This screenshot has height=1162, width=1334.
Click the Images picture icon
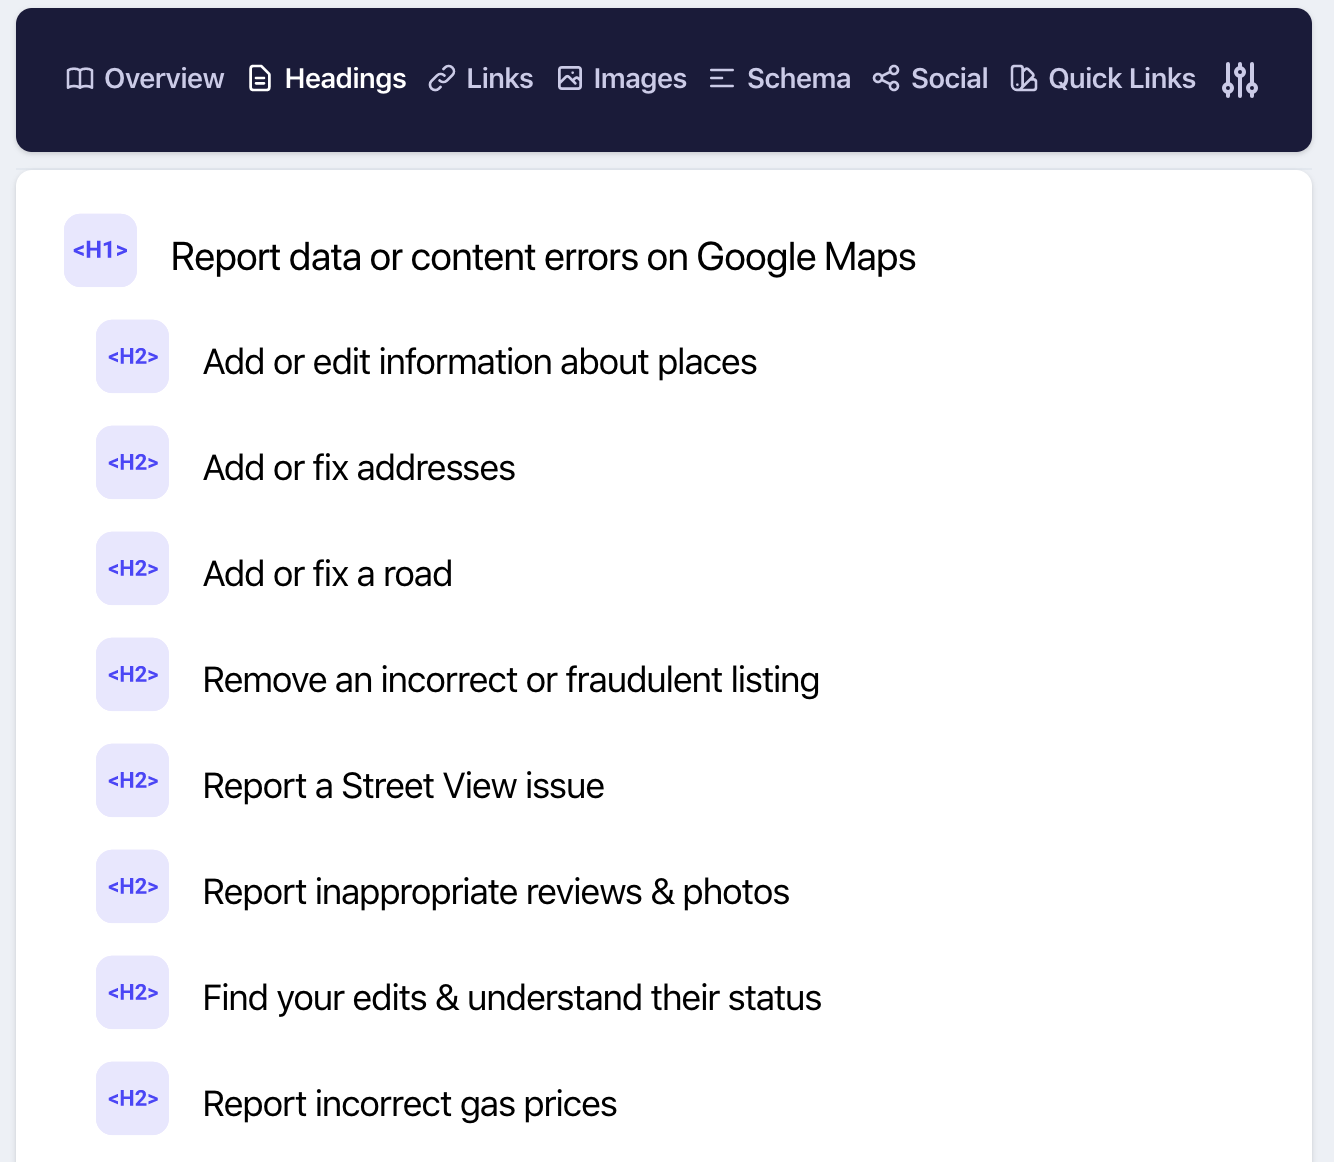[570, 79]
